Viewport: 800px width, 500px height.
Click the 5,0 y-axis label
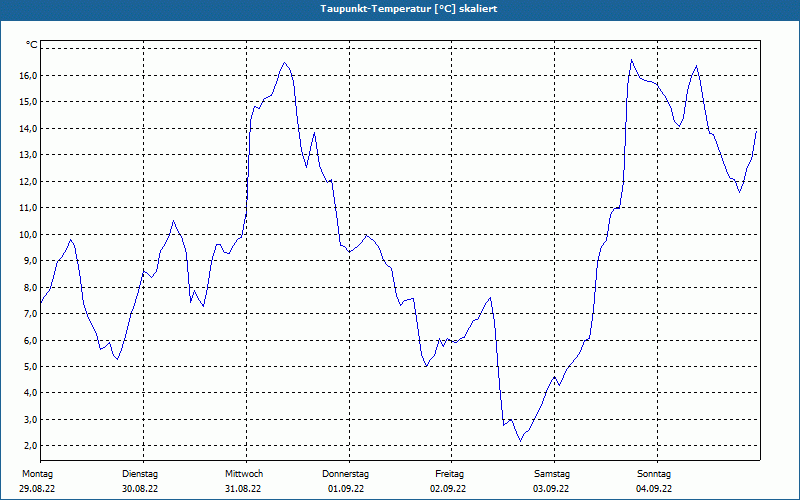pos(31,366)
